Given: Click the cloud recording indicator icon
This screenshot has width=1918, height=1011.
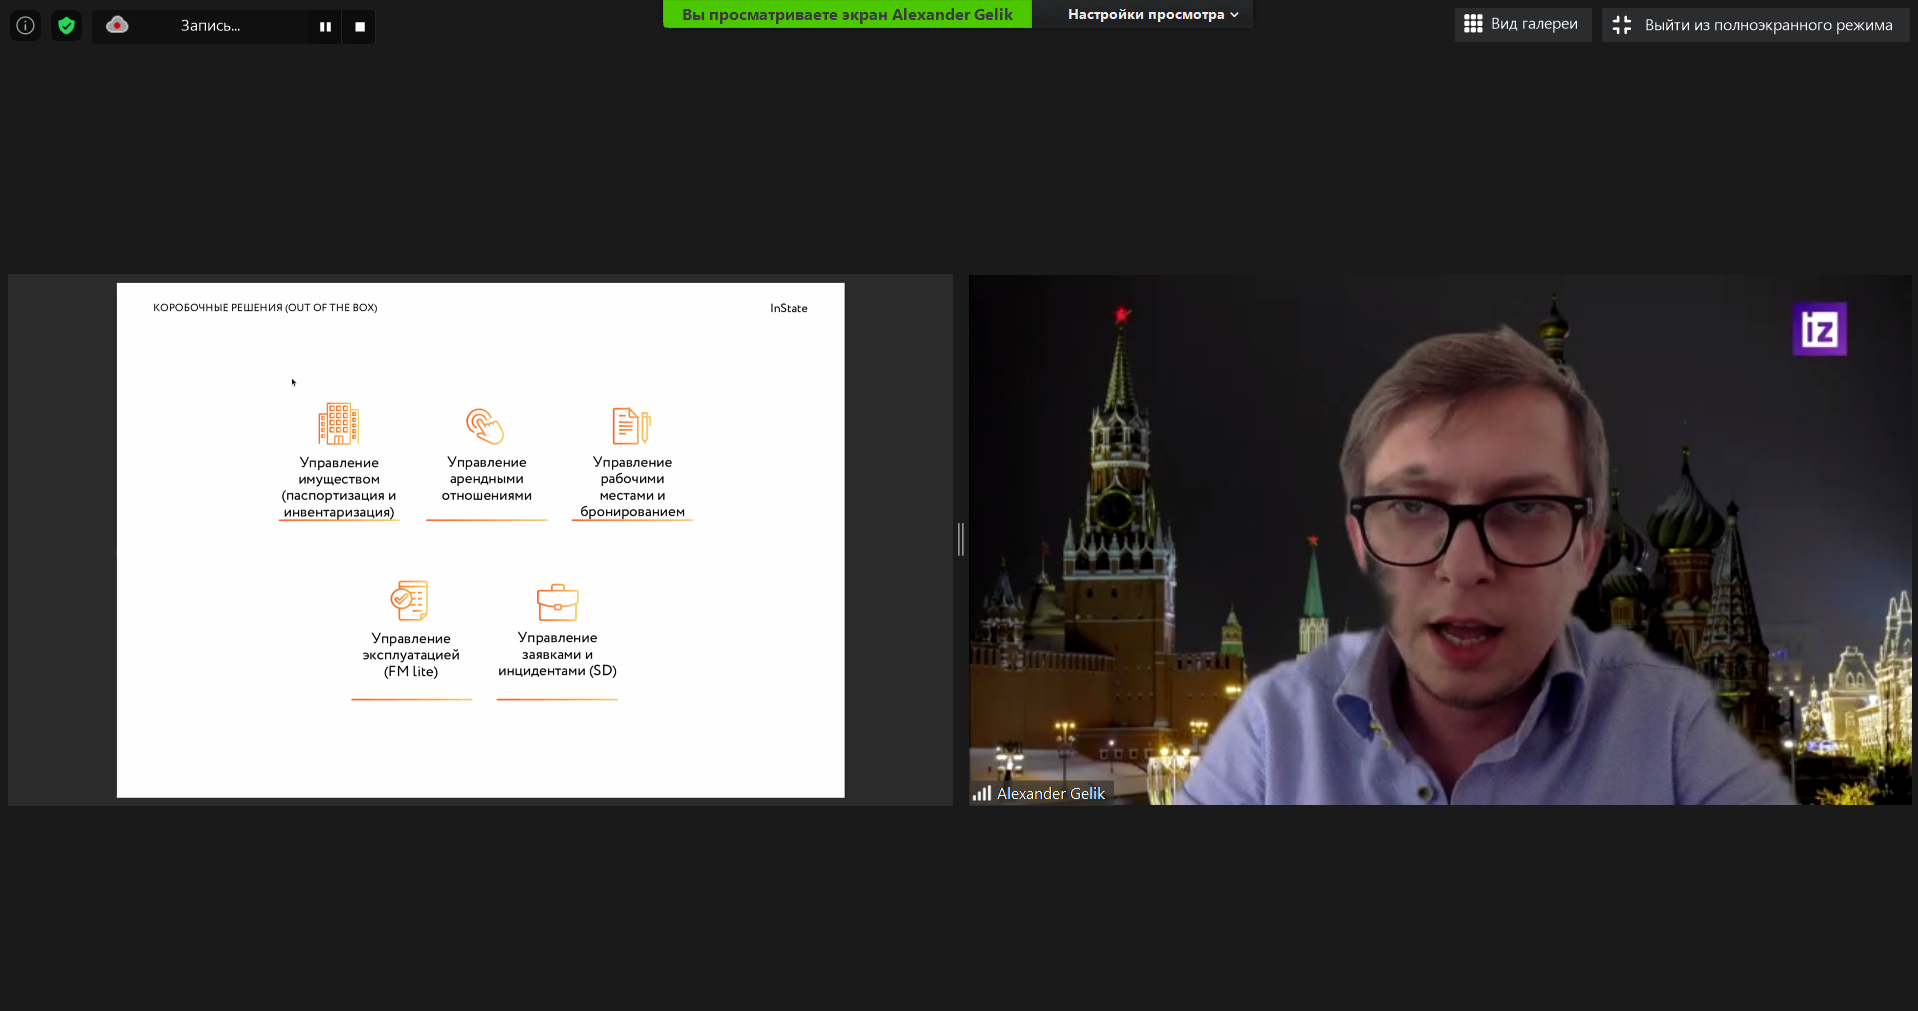Looking at the screenshot, I should 117,25.
